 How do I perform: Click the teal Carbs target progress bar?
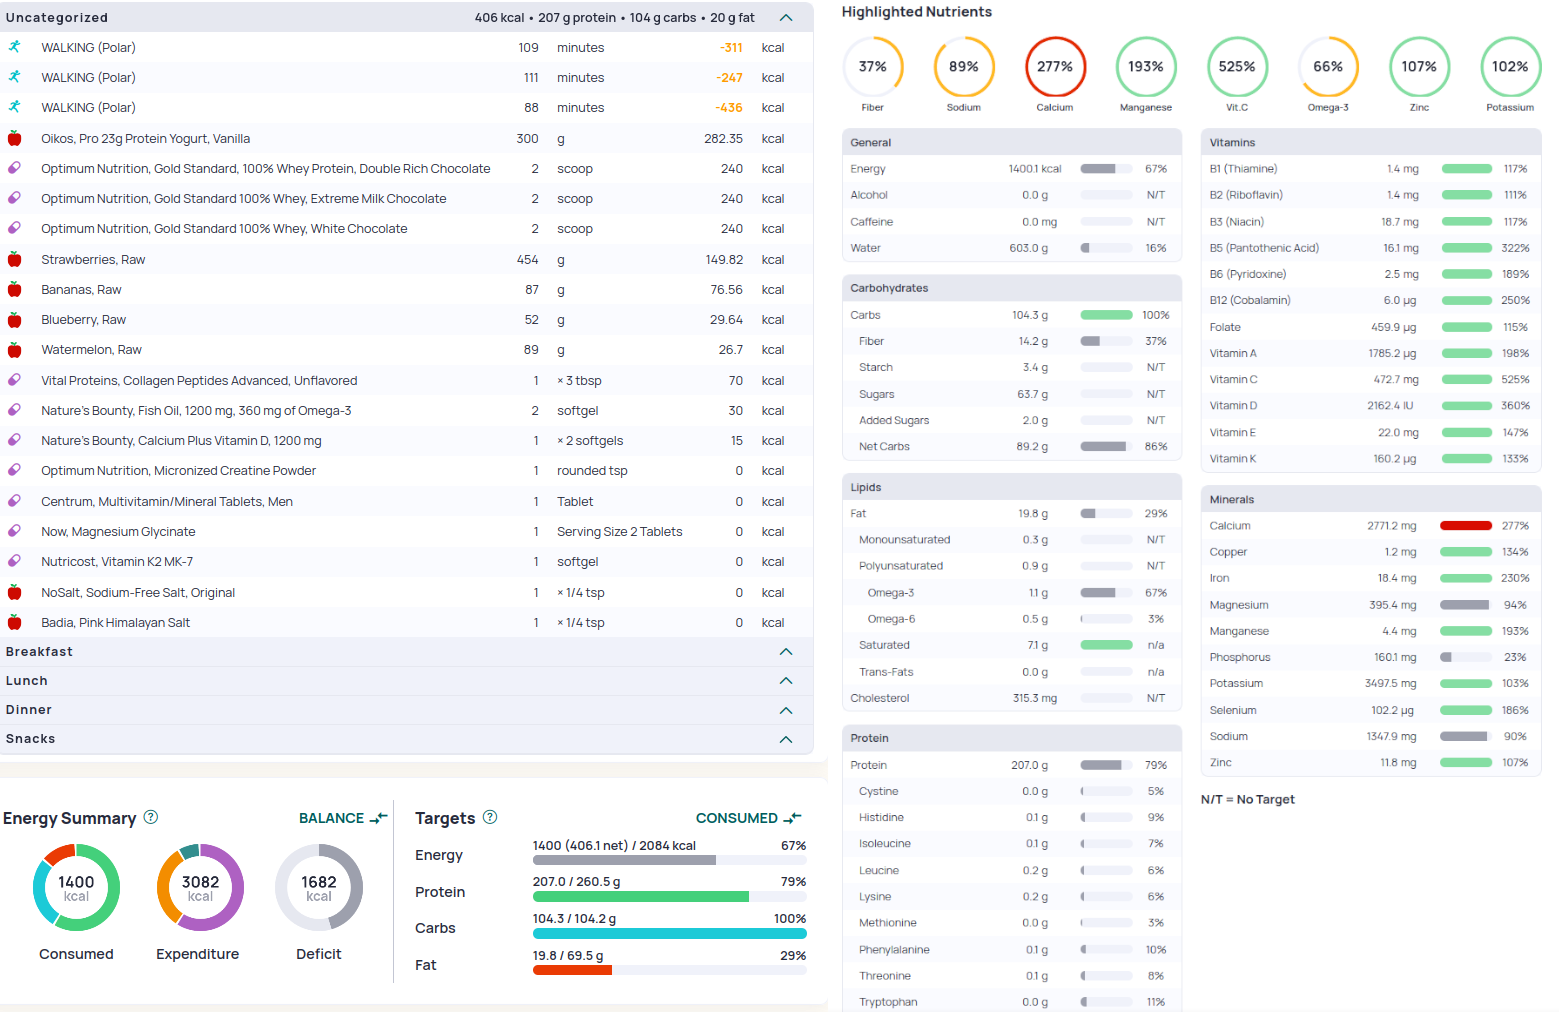click(670, 934)
